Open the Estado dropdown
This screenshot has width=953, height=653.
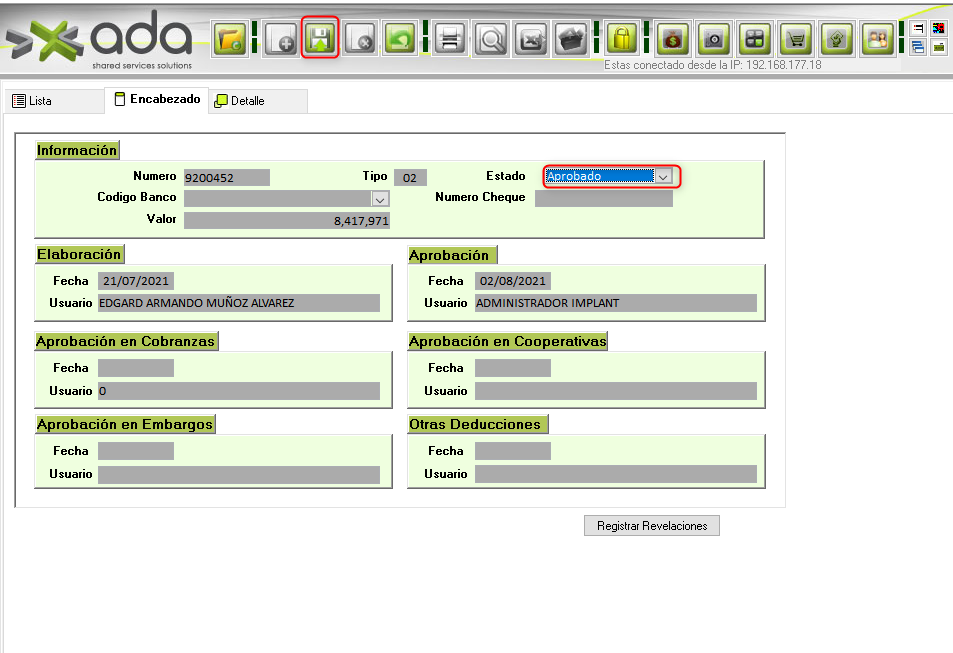pyautogui.click(x=662, y=176)
